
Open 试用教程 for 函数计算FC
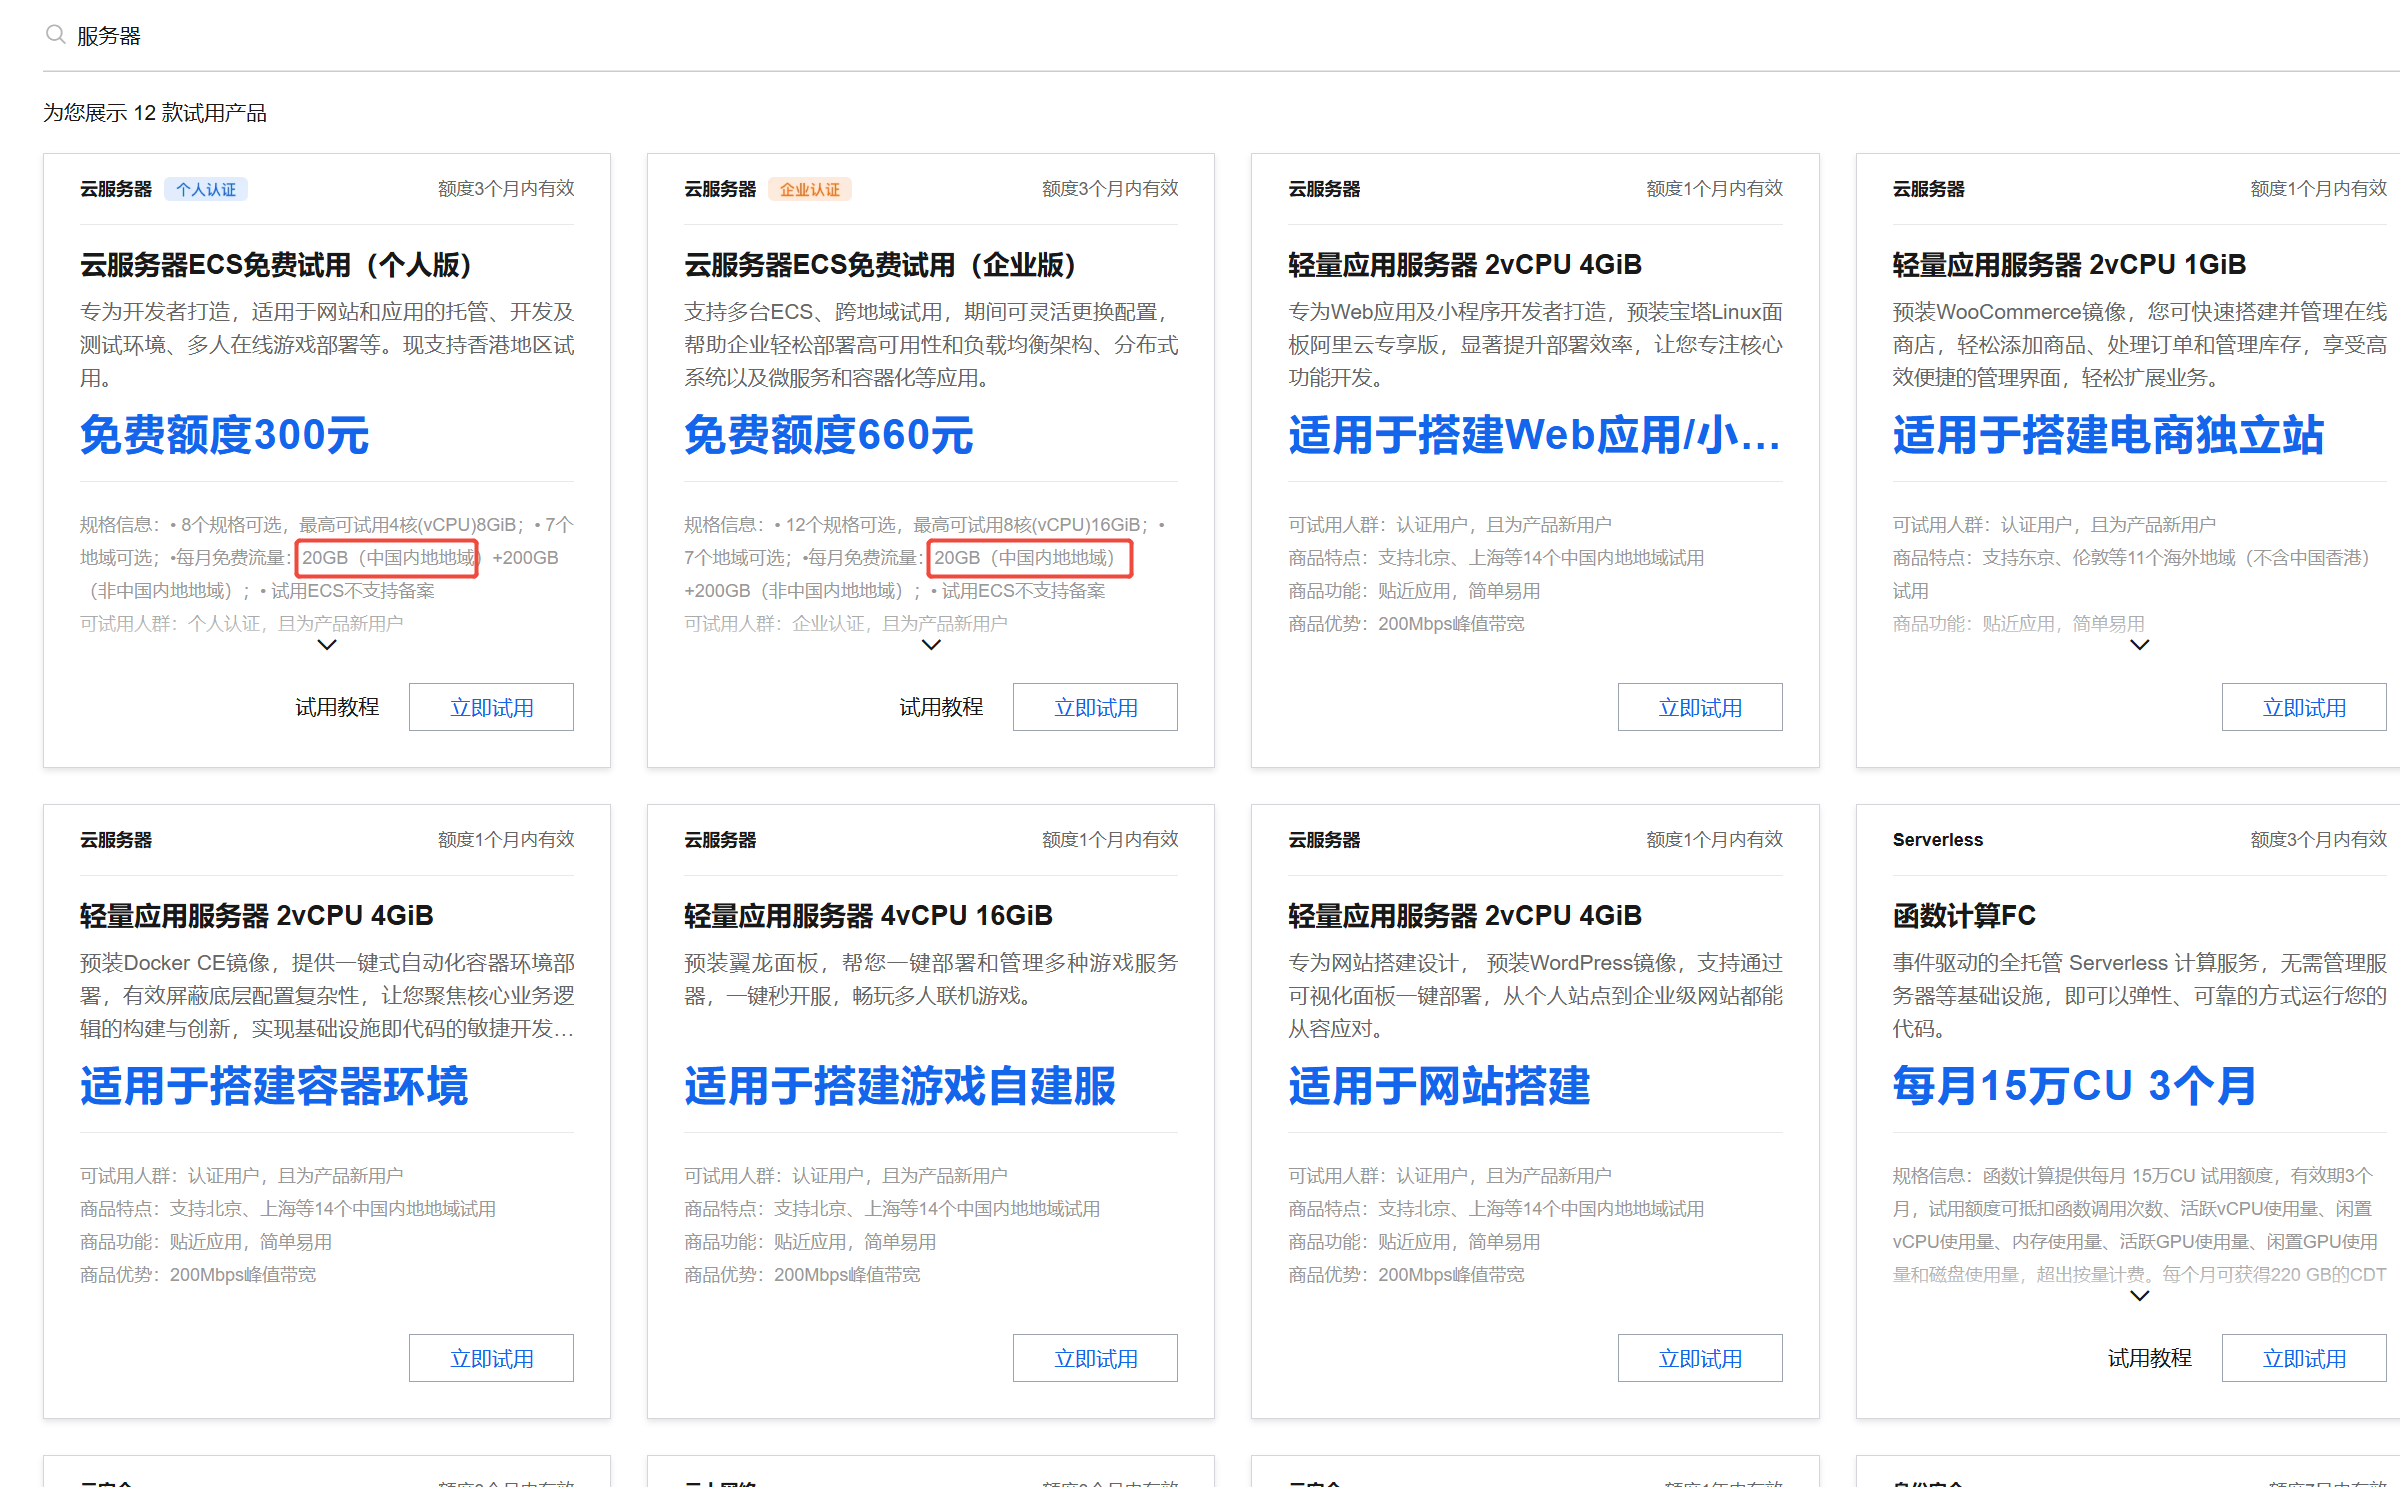click(2149, 1359)
